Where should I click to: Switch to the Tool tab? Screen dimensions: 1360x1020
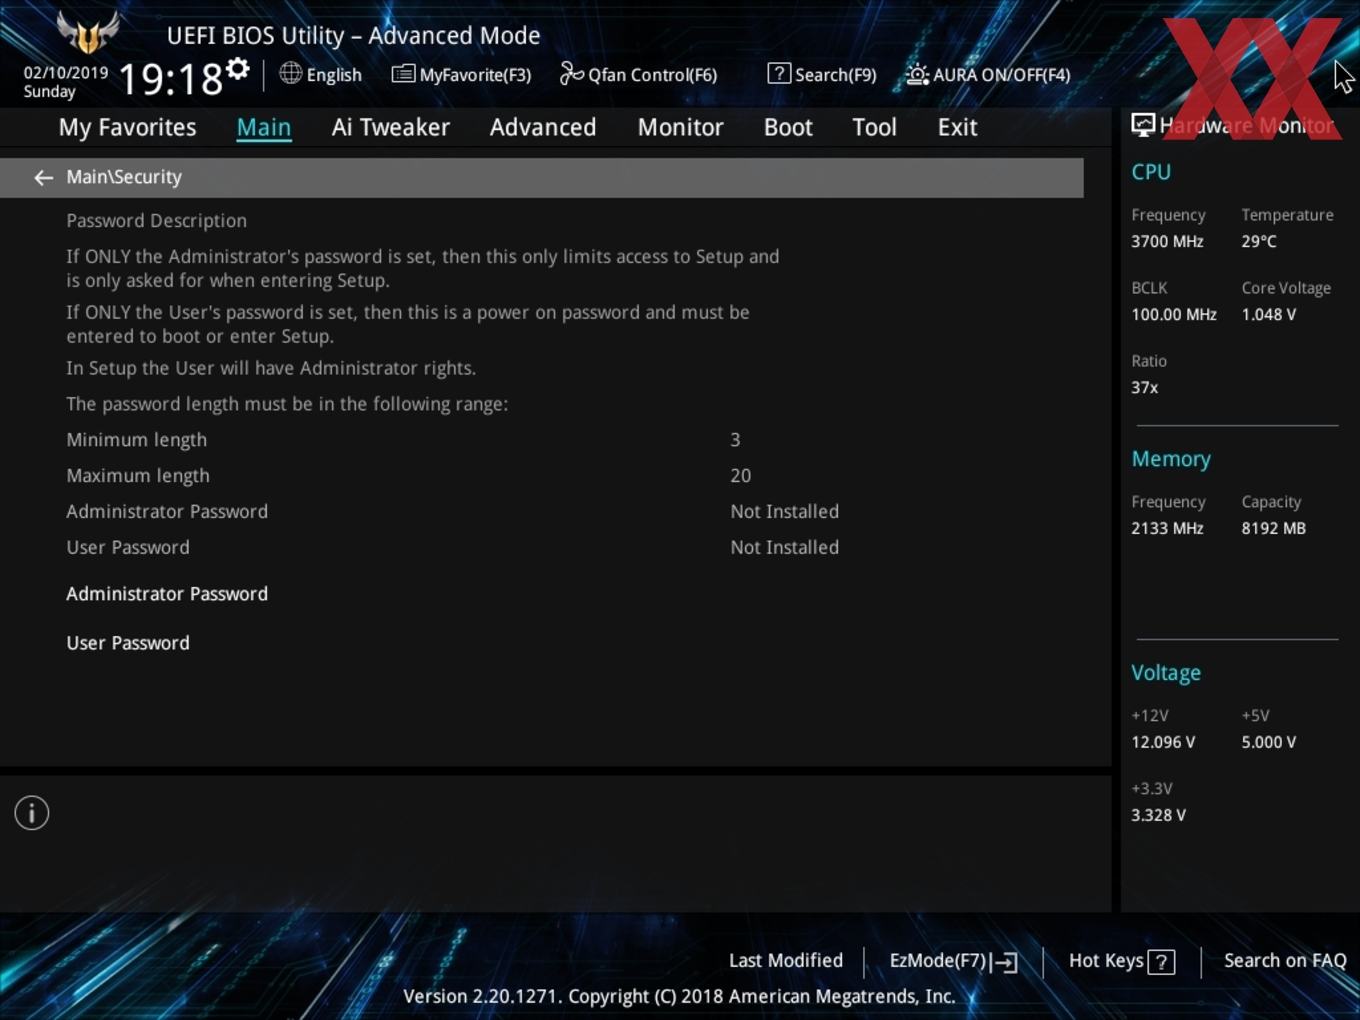pos(874,127)
